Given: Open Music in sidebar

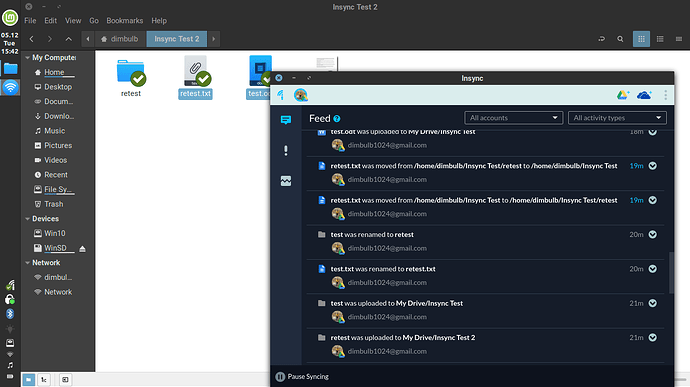Looking at the screenshot, I should (55, 131).
